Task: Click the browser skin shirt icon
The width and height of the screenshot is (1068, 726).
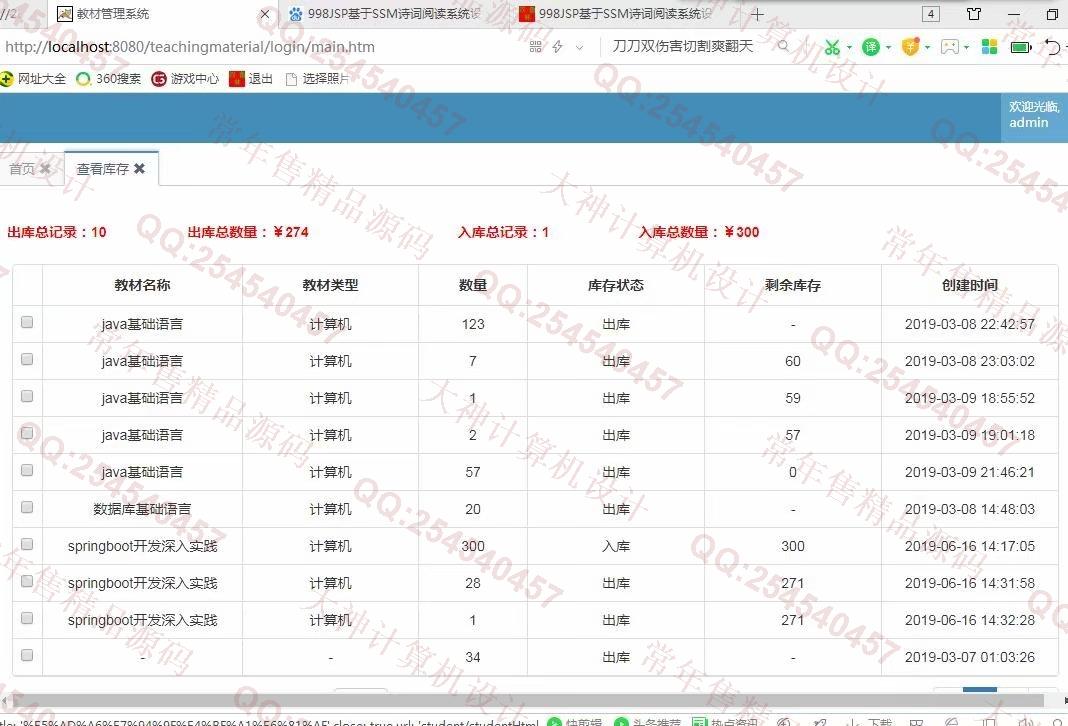Action: tap(974, 14)
